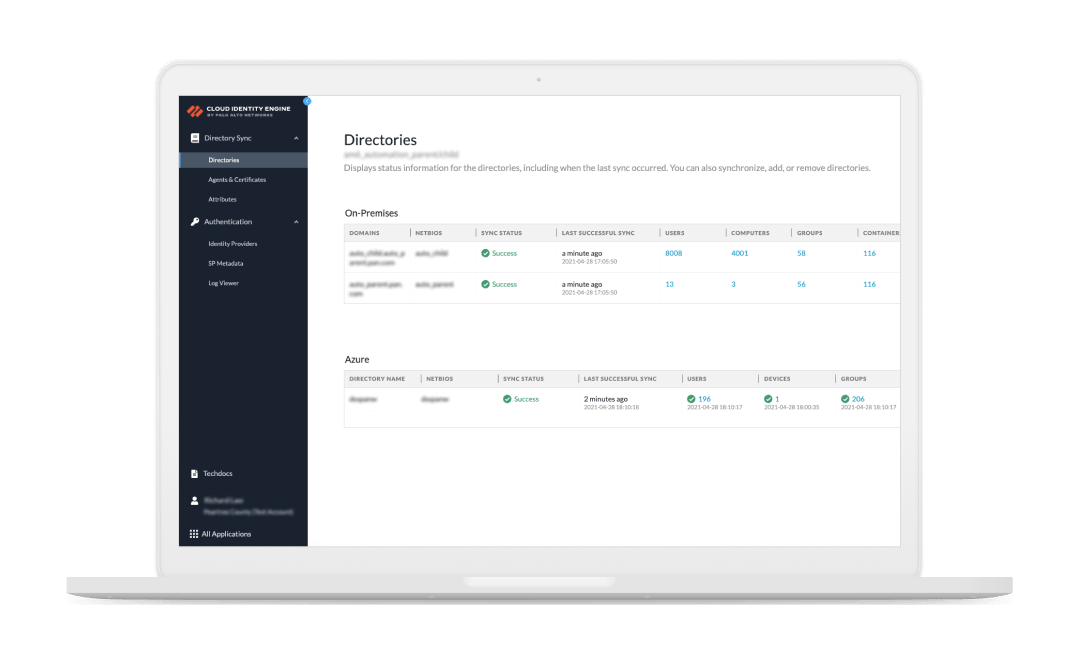Click the user account profile icon
The height and width of the screenshot is (664, 1081).
(193, 501)
